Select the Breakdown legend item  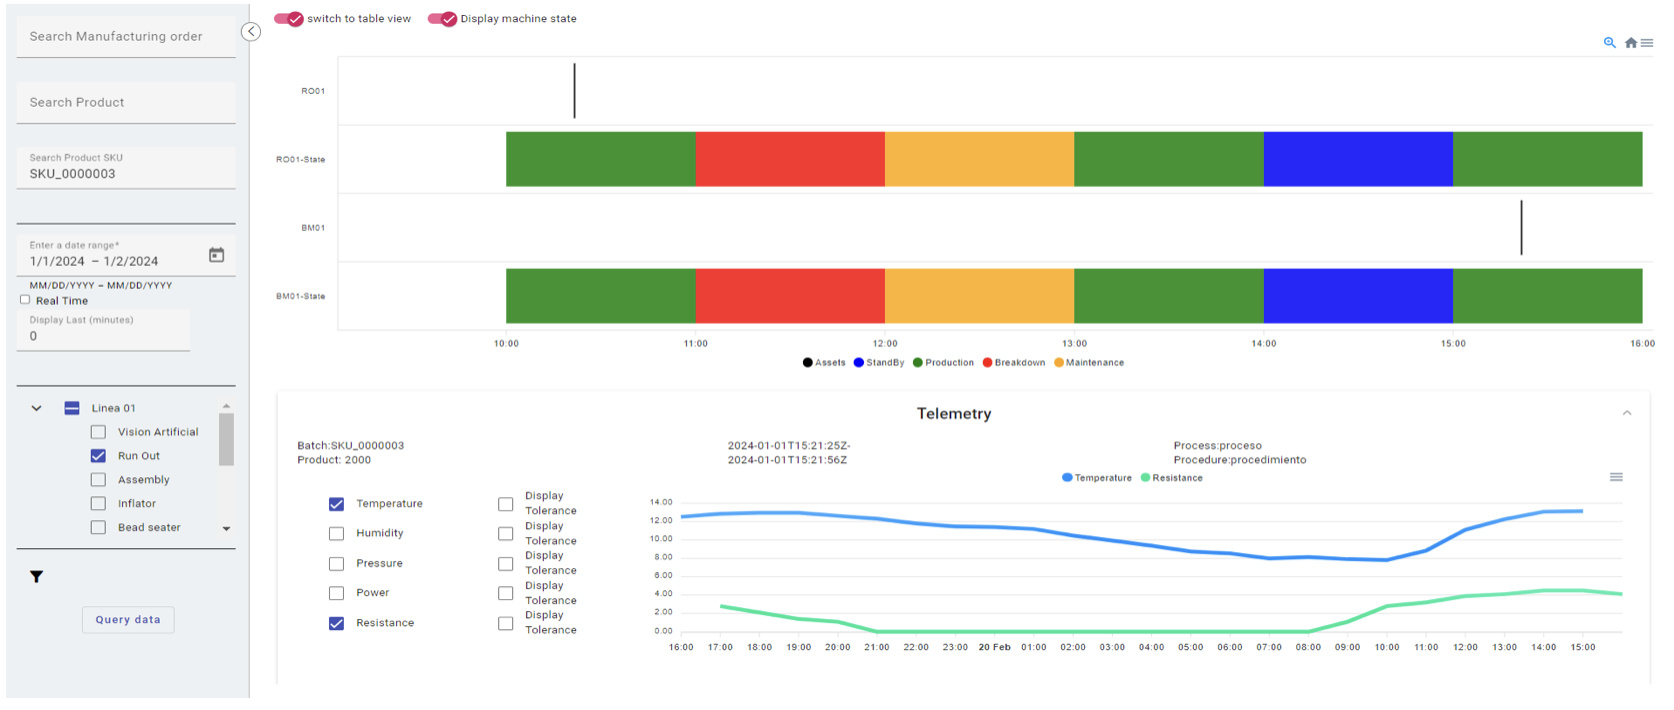1013,363
